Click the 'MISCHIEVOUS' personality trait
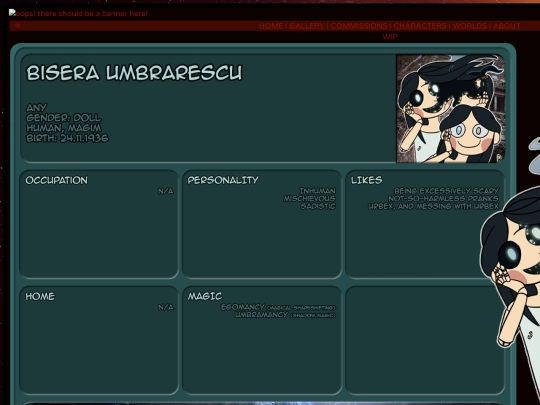This screenshot has width=540, height=405. coord(309,198)
